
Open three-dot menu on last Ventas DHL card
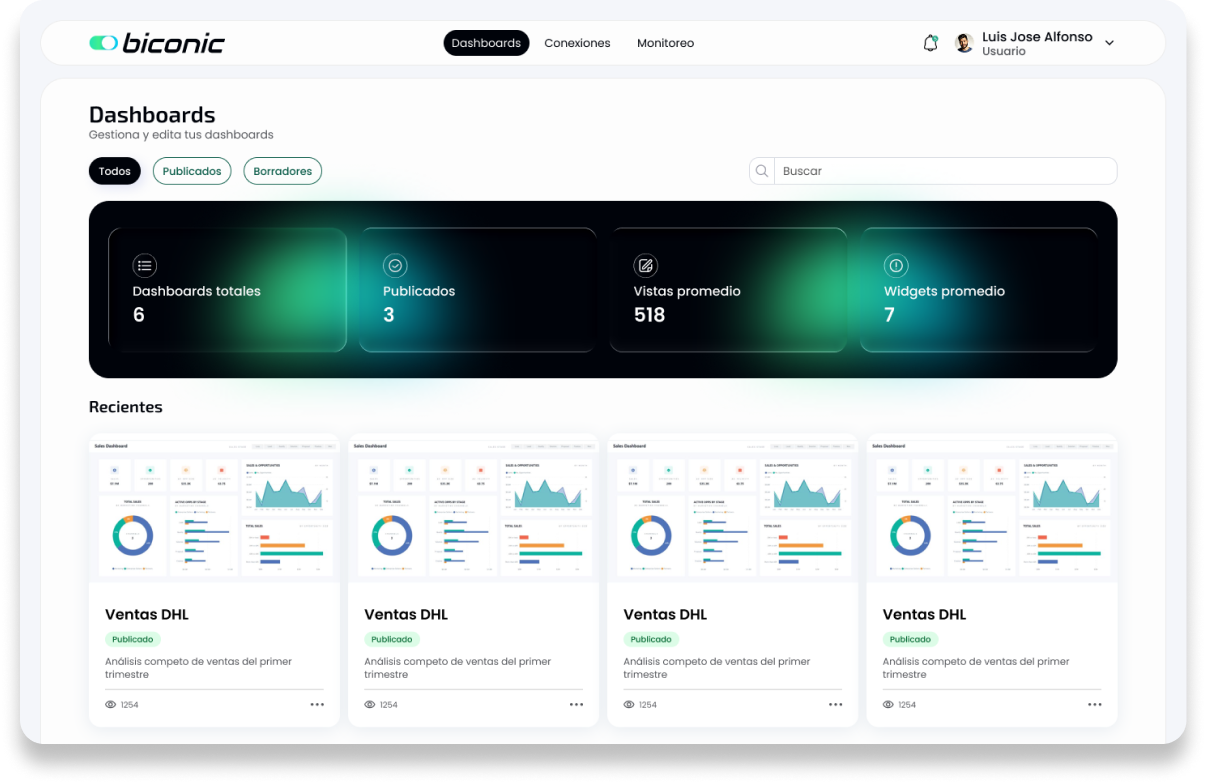[x=1095, y=705]
